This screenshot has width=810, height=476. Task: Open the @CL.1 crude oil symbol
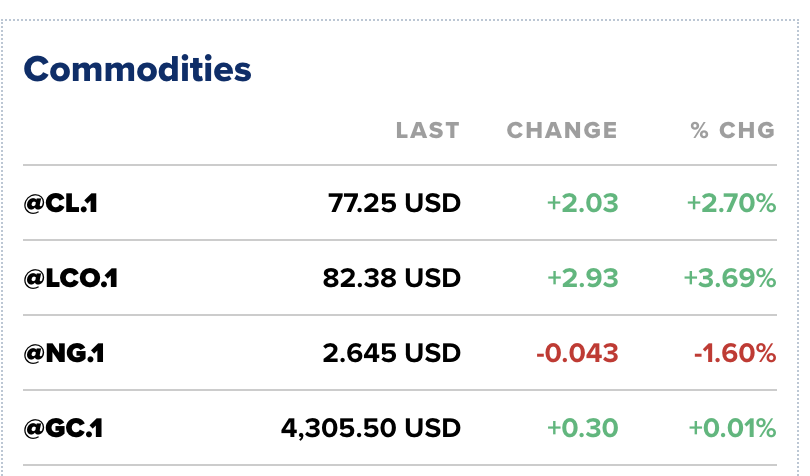60,203
